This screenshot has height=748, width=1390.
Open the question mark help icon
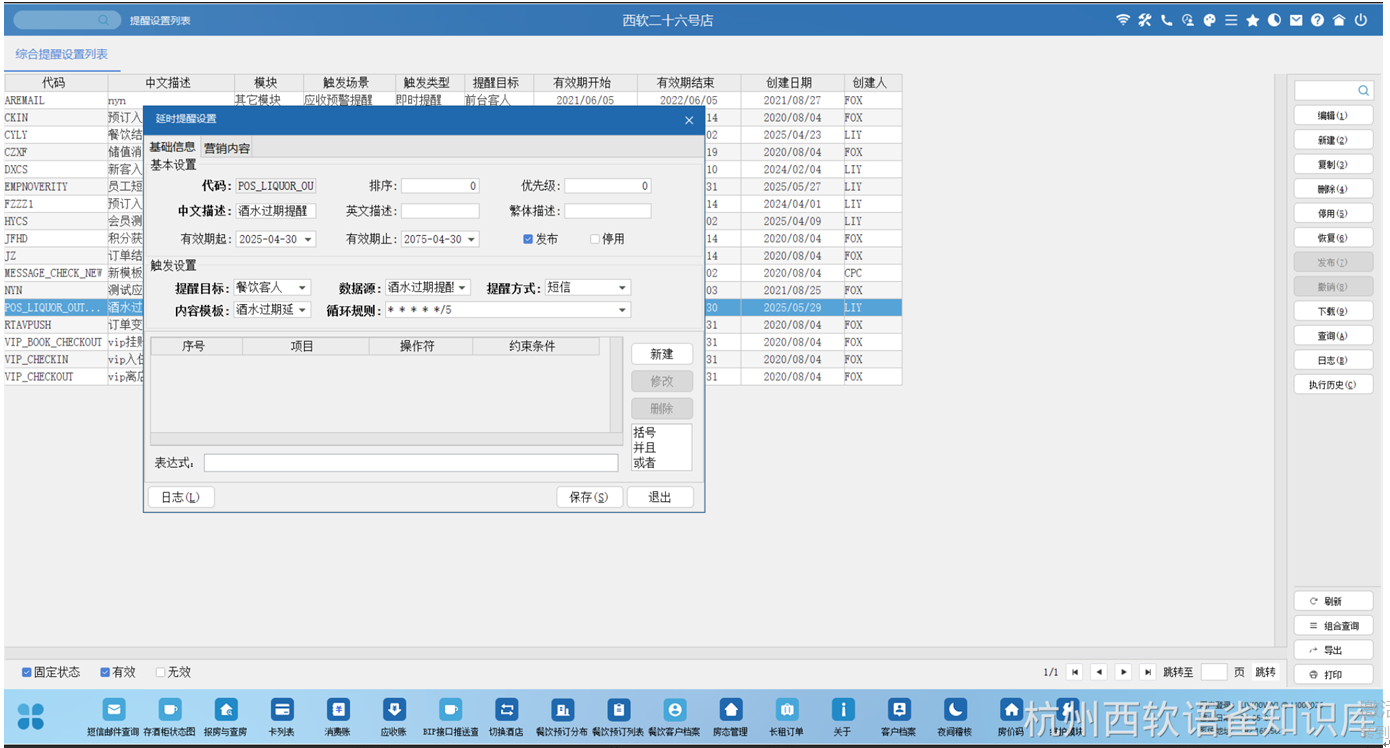[1317, 20]
